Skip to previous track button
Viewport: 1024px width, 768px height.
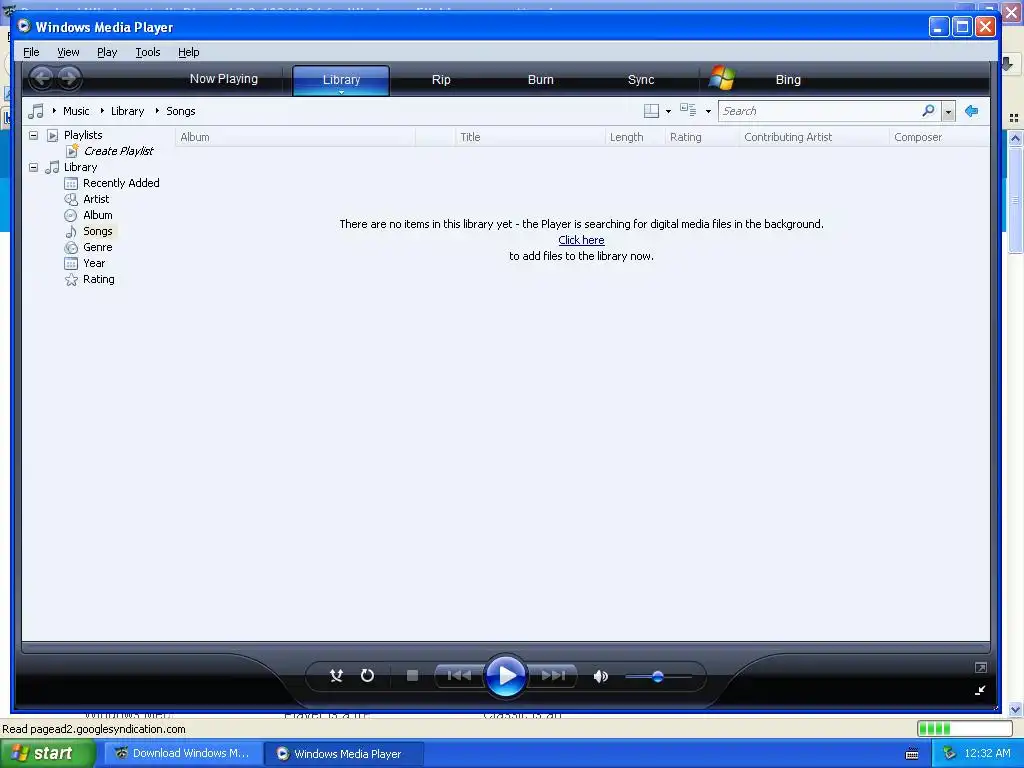(459, 676)
